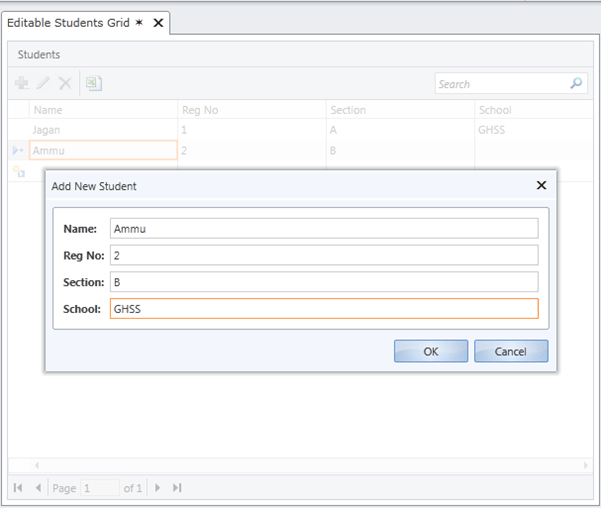This screenshot has width=601, height=508.
Task: Click the edit pencil icon
Action: tap(43, 84)
